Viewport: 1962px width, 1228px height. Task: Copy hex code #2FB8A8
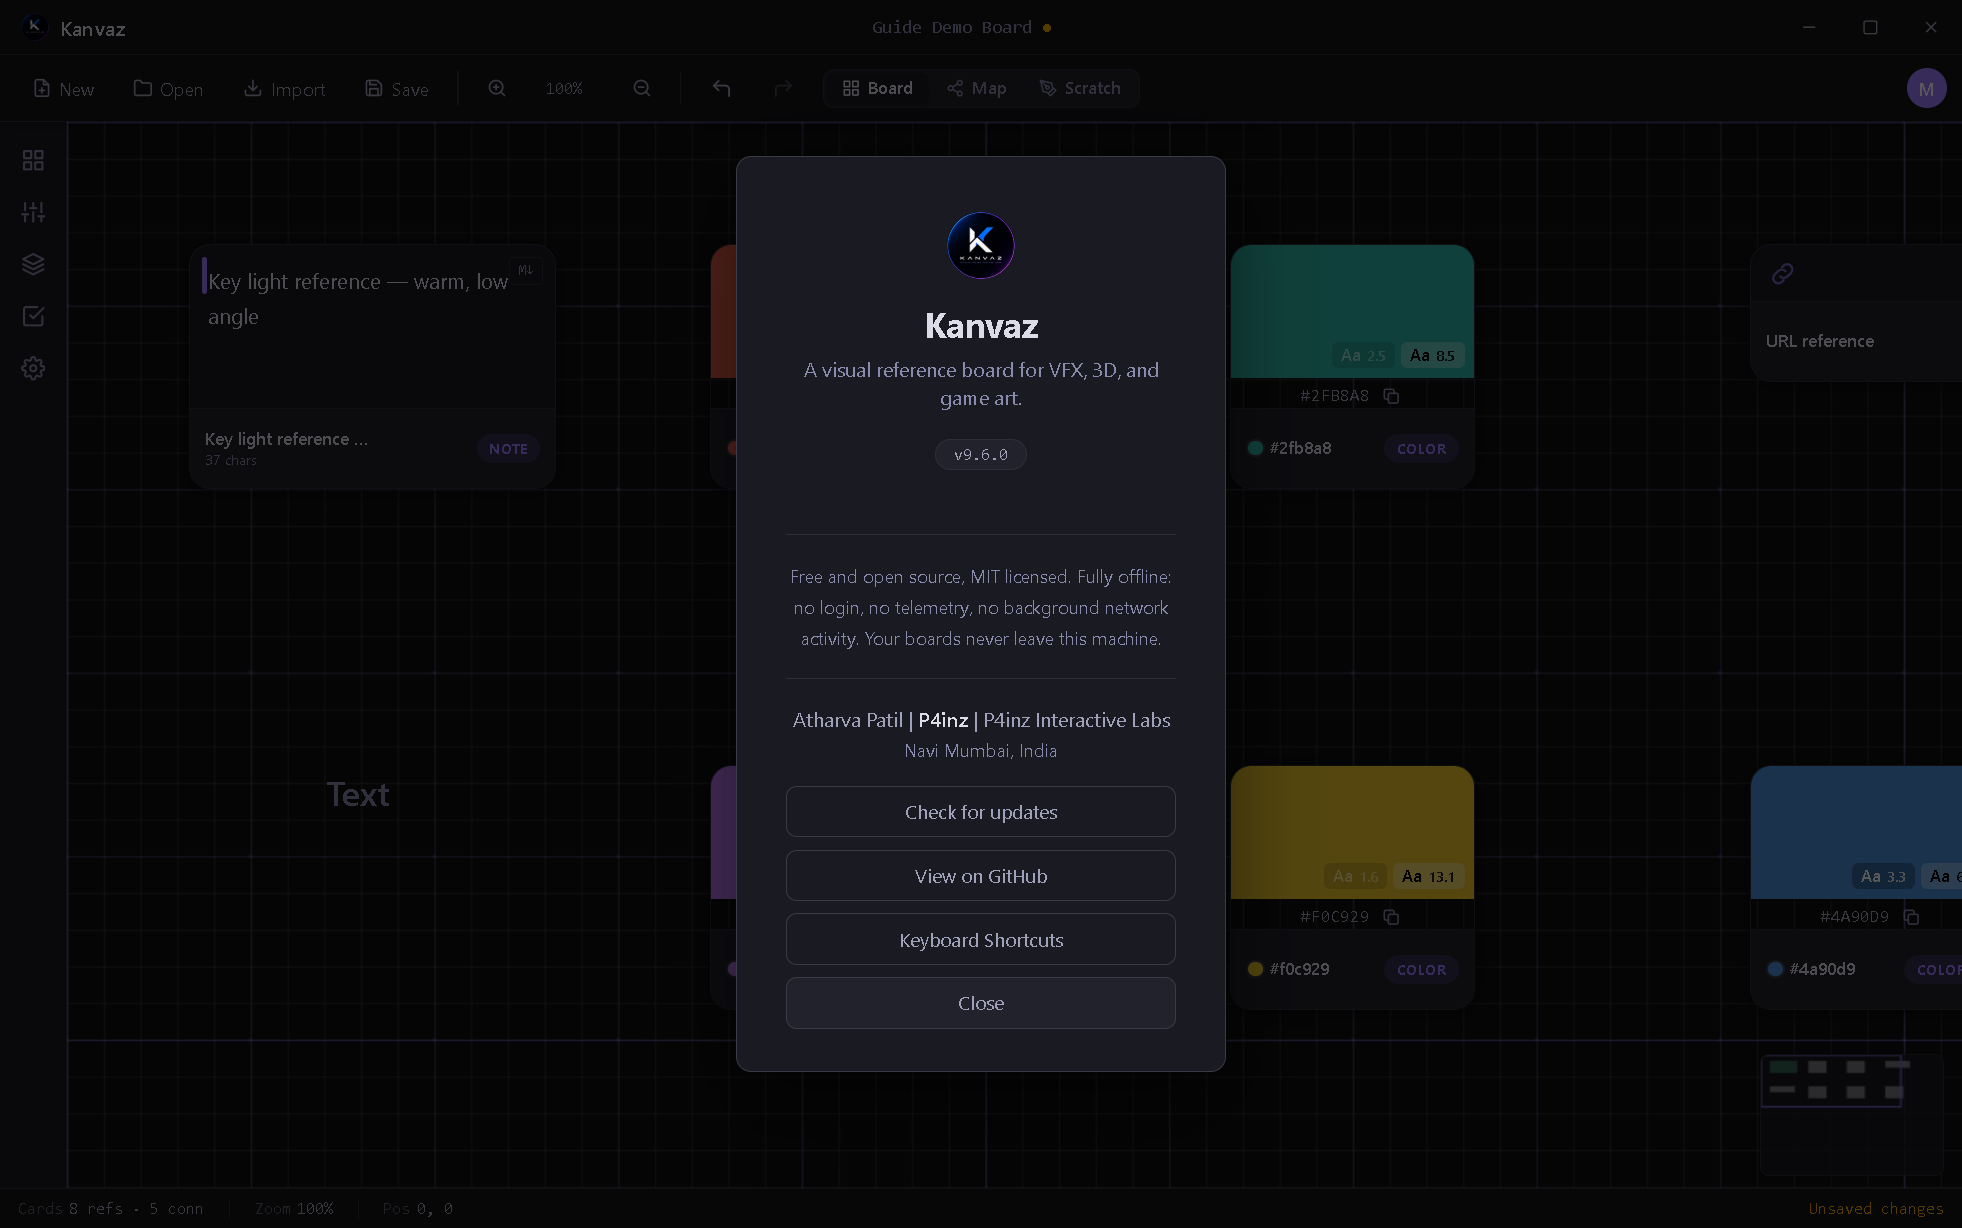click(1391, 396)
